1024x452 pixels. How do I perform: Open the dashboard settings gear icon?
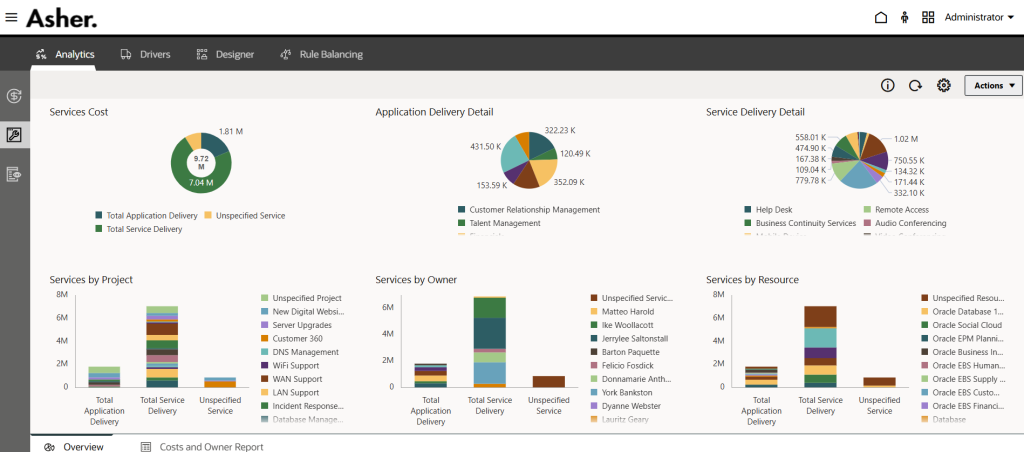[943, 86]
